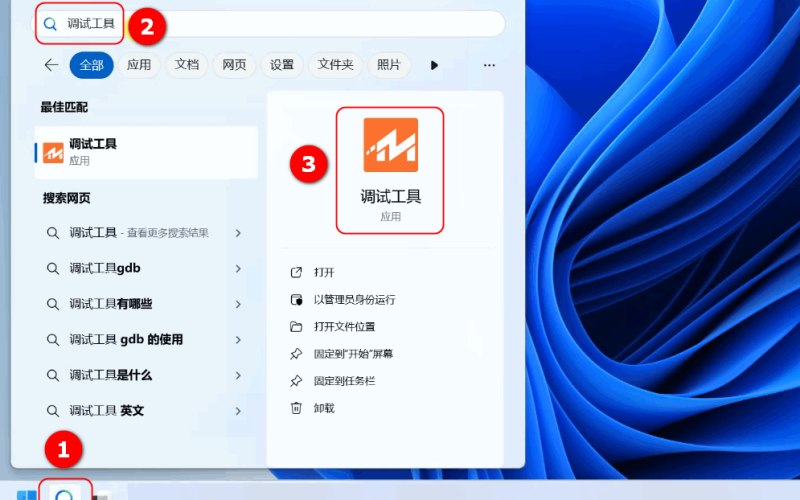Image resolution: width=800 pixels, height=500 pixels.
Task: Choose 固定到任务栏 action
Action: coord(344,381)
